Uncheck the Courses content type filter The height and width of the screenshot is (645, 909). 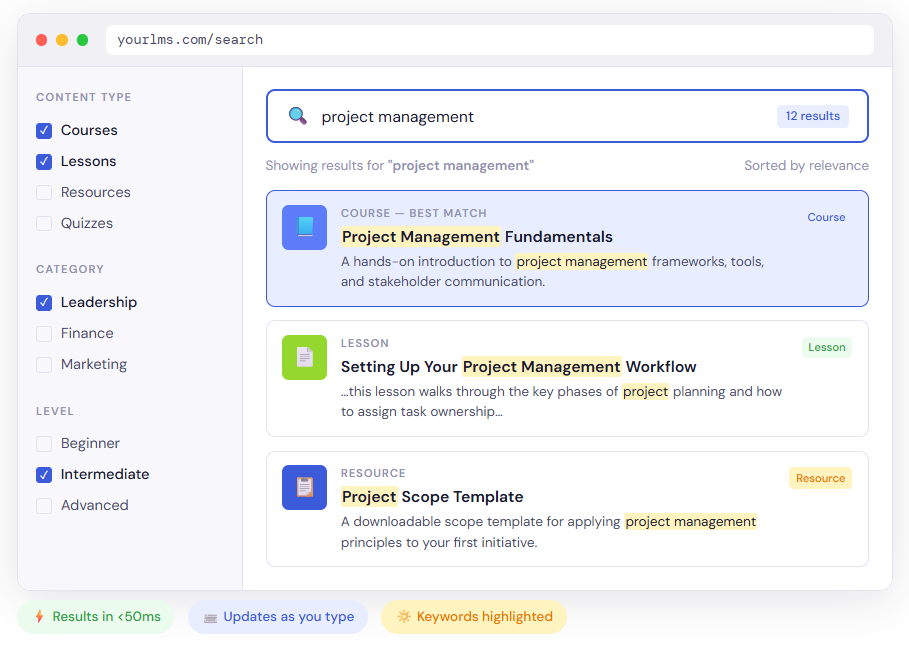pos(43,130)
